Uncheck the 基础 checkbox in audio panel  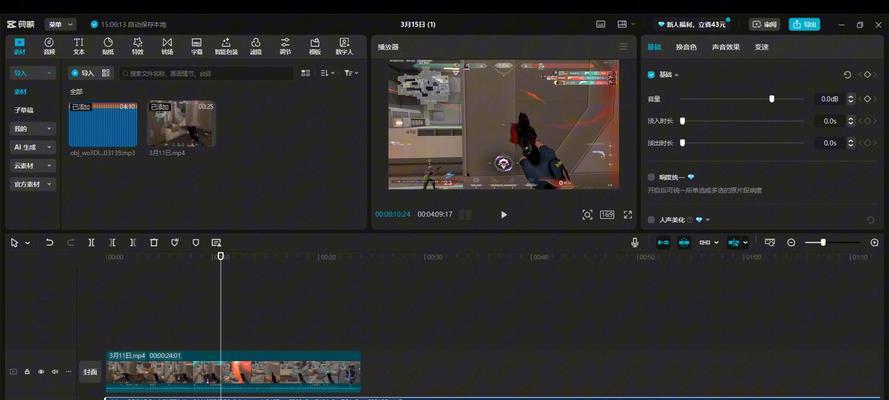pyautogui.click(x=651, y=75)
